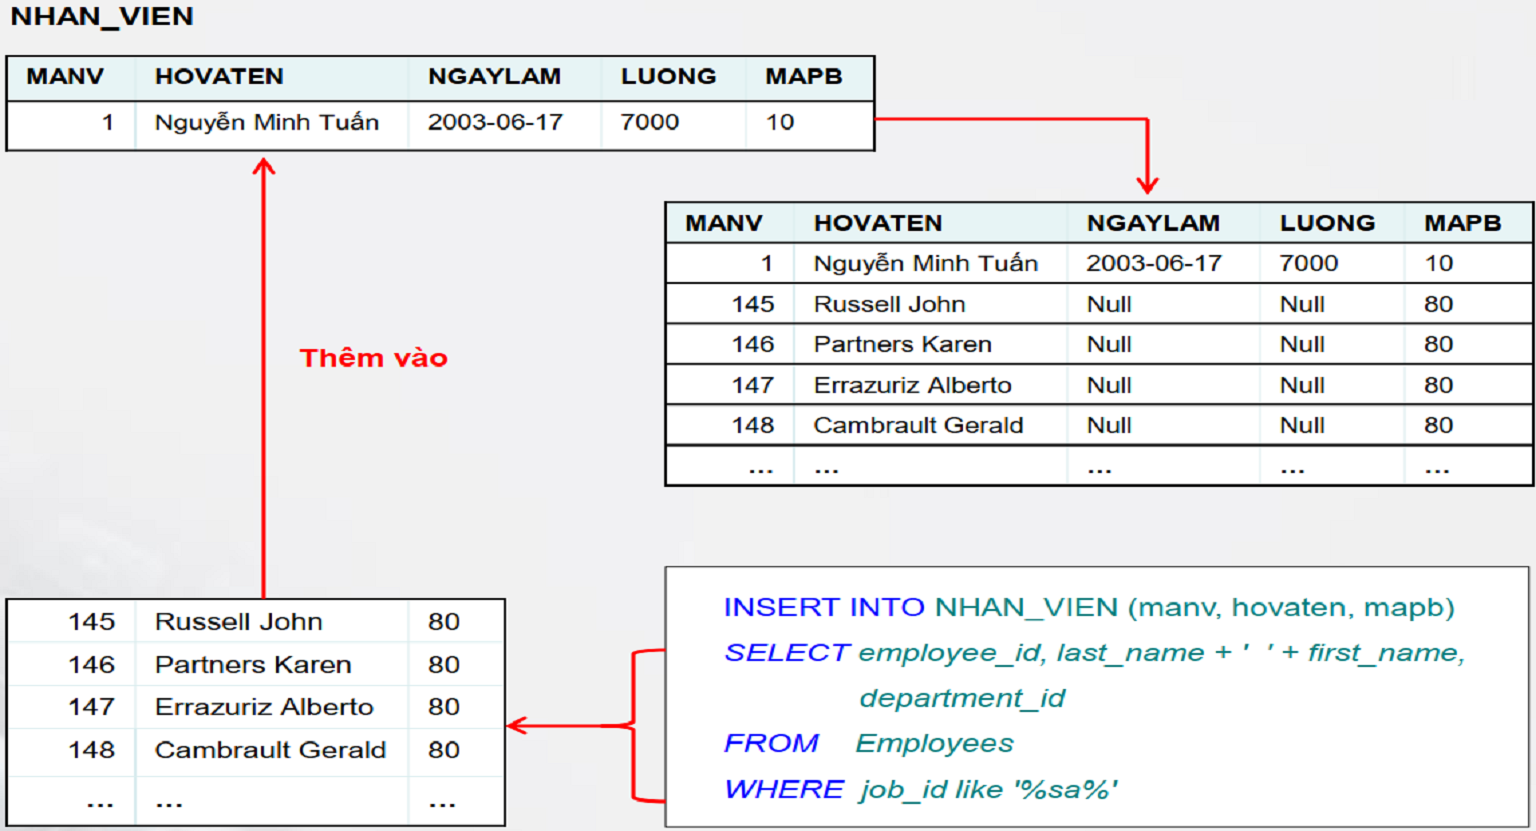This screenshot has width=1536, height=831.
Task: Click the Errazuriz Alberto entry
Action: tap(911, 384)
